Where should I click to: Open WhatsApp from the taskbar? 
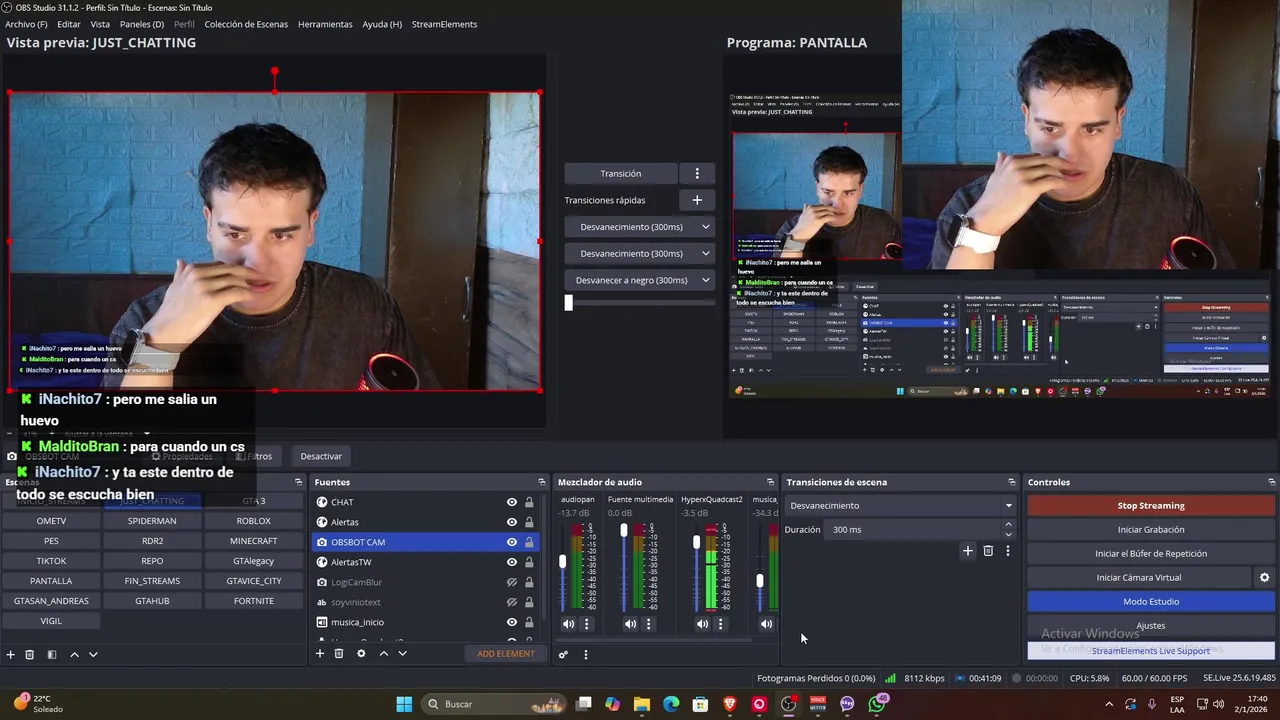(x=877, y=704)
